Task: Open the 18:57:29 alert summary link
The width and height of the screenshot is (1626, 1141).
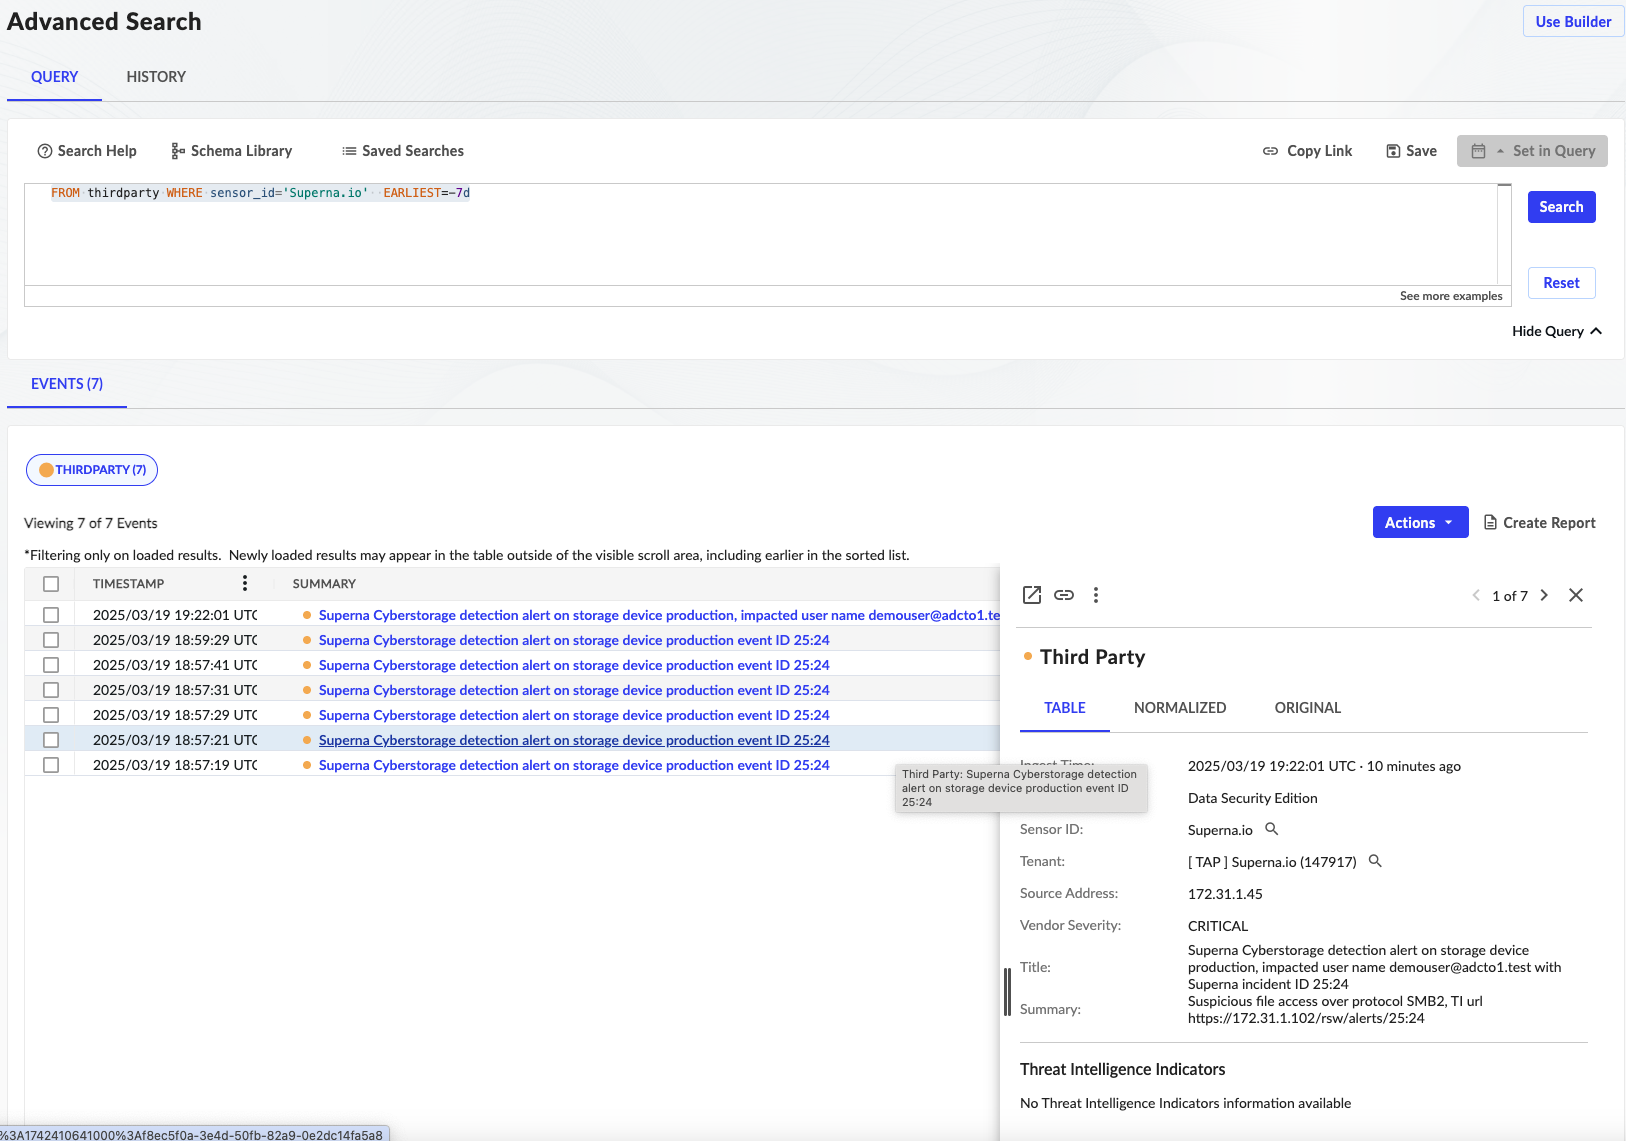Action: [x=574, y=715]
